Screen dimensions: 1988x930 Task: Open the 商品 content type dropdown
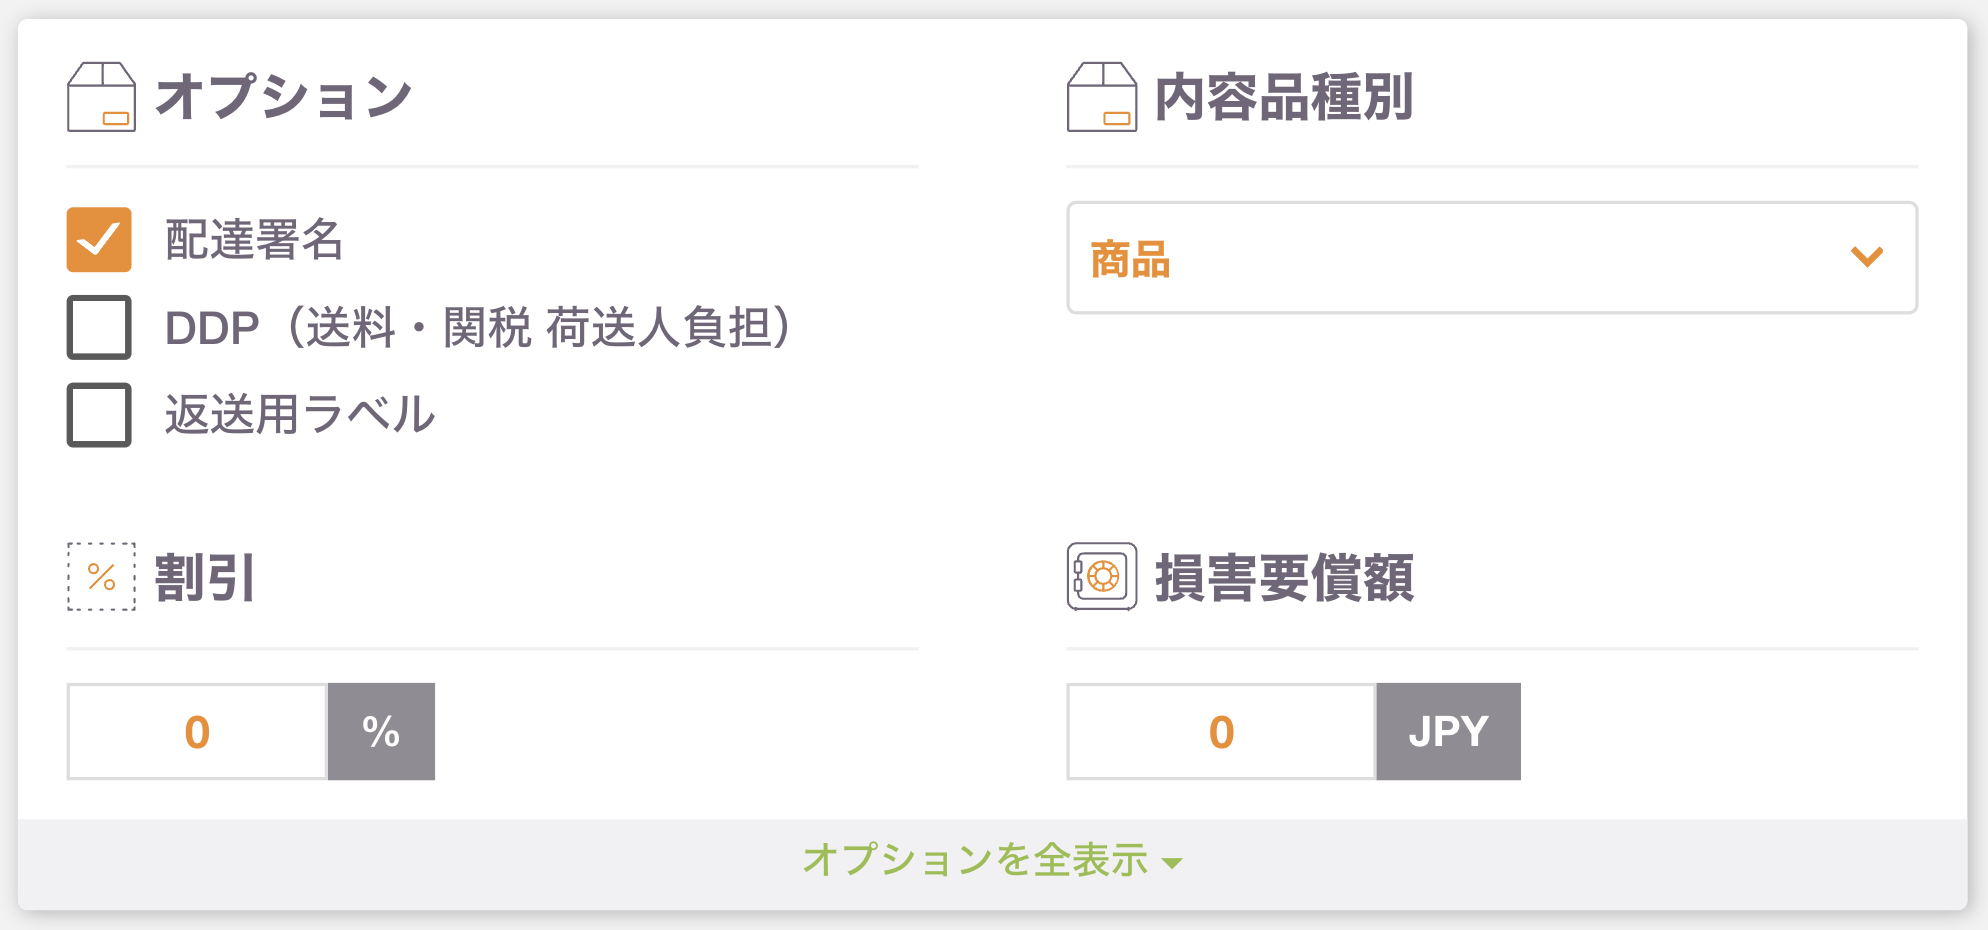pos(1492,258)
